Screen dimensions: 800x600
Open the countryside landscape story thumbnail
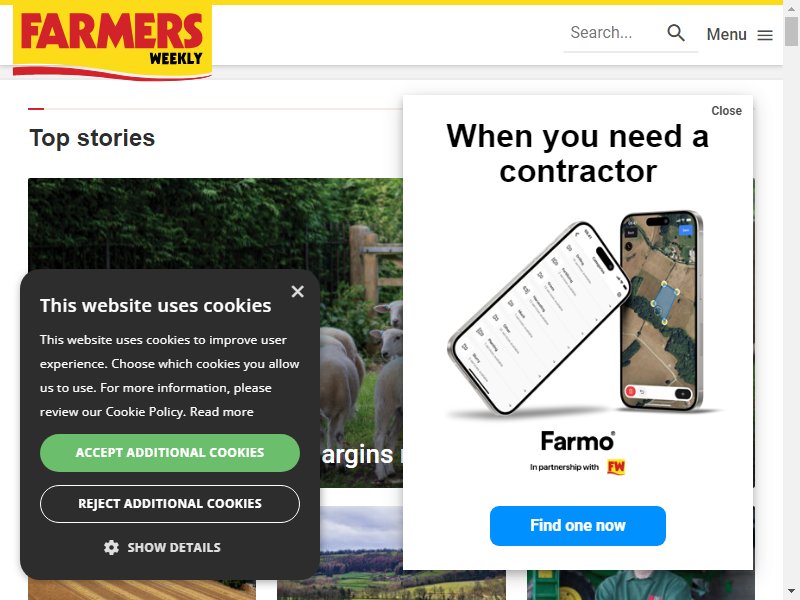tap(391, 553)
